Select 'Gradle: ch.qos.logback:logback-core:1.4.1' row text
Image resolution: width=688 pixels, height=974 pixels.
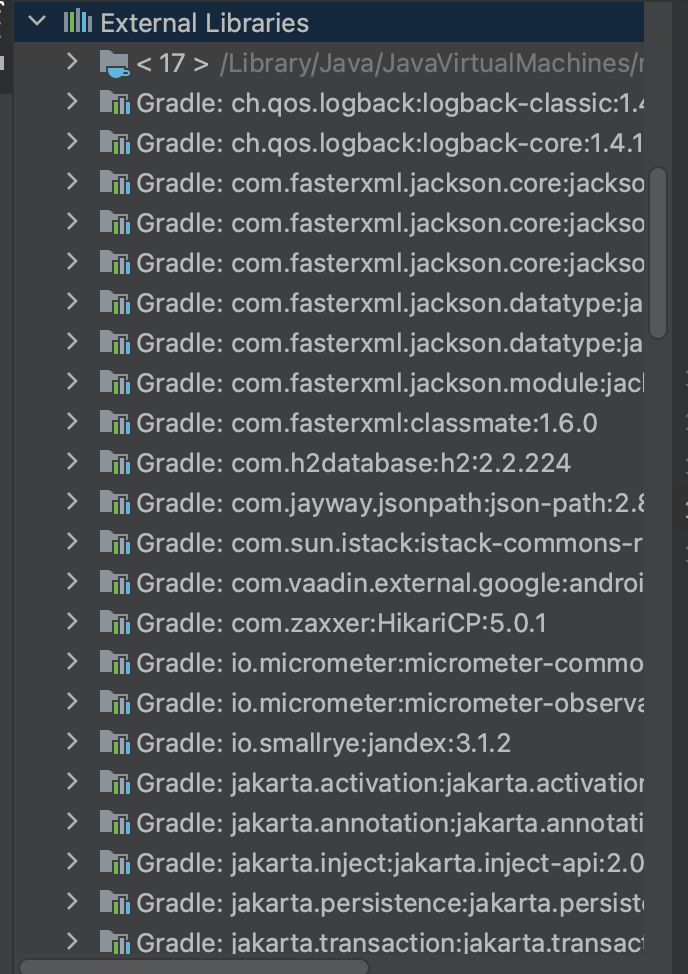pyautogui.click(x=390, y=143)
